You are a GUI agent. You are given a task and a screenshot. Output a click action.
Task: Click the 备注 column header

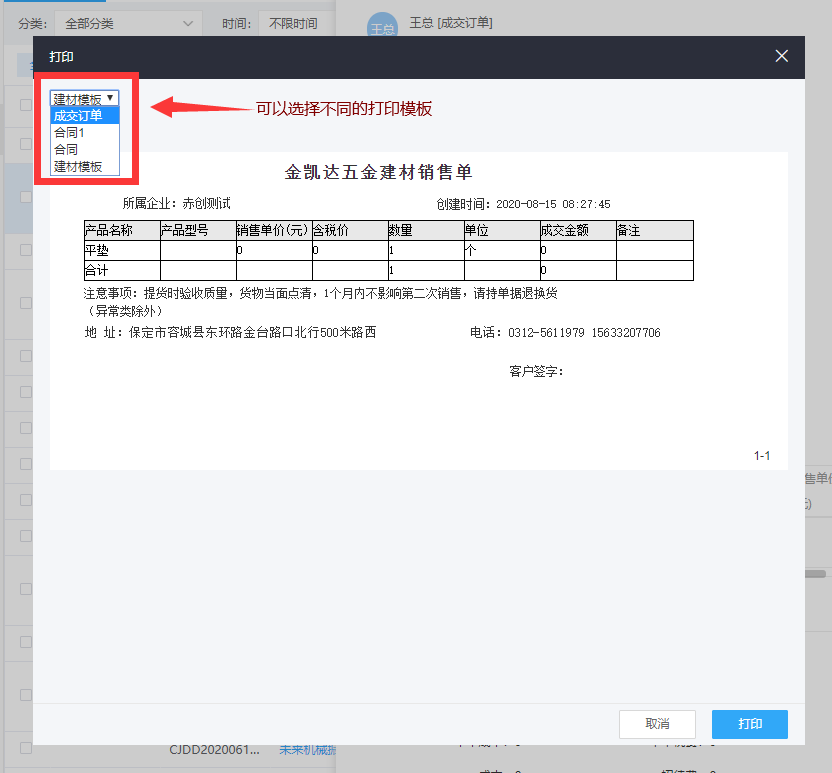pos(655,230)
